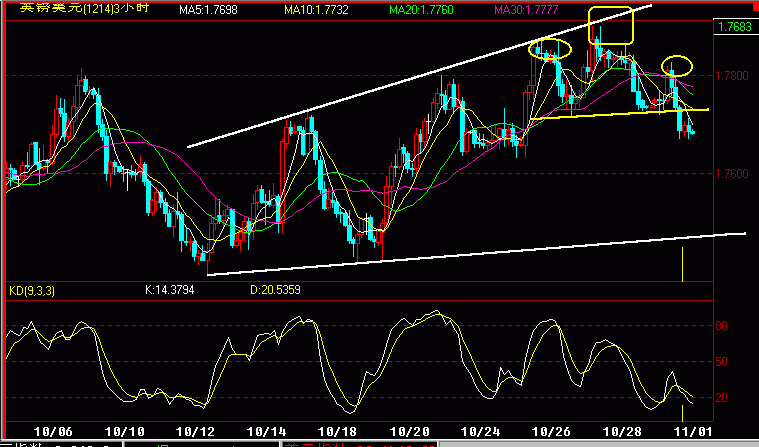Click the 10/14 date label
The width and height of the screenshot is (759, 447).
(x=266, y=431)
